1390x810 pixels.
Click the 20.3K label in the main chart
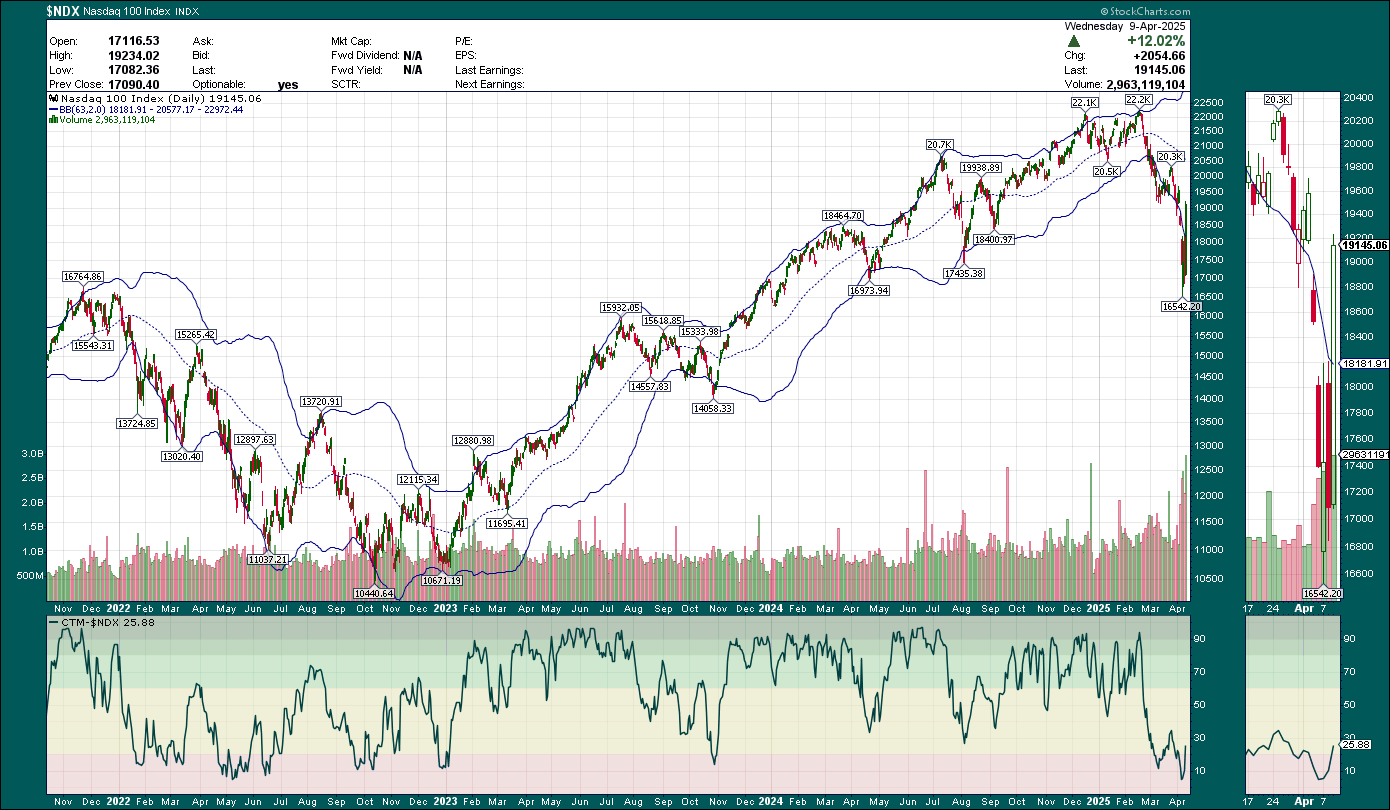point(1170,157)
